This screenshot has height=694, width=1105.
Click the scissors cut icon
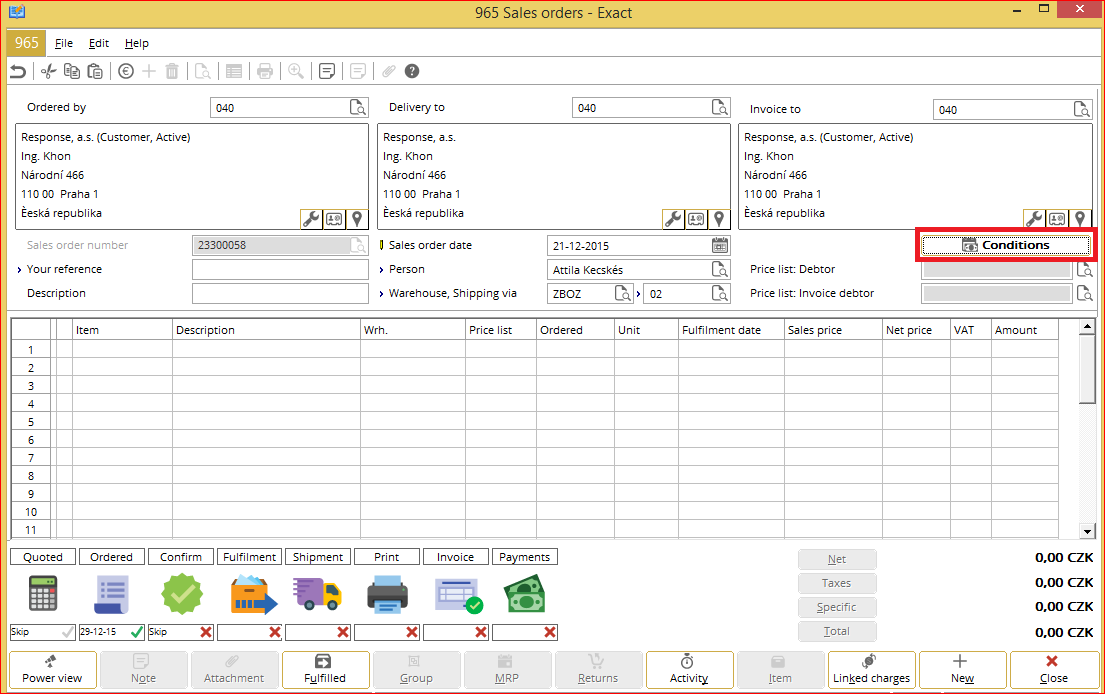click(48, 71)
